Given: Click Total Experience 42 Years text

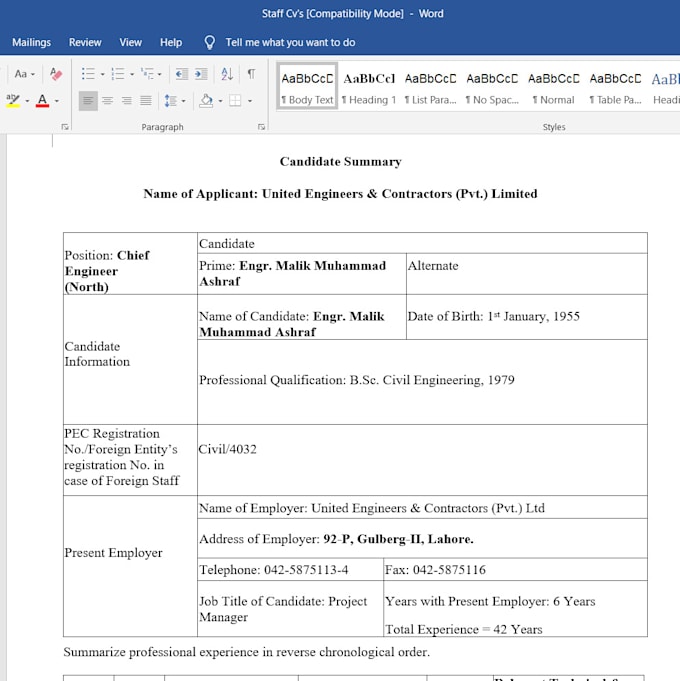Looking at the screenshot, I should pos(464,629).
